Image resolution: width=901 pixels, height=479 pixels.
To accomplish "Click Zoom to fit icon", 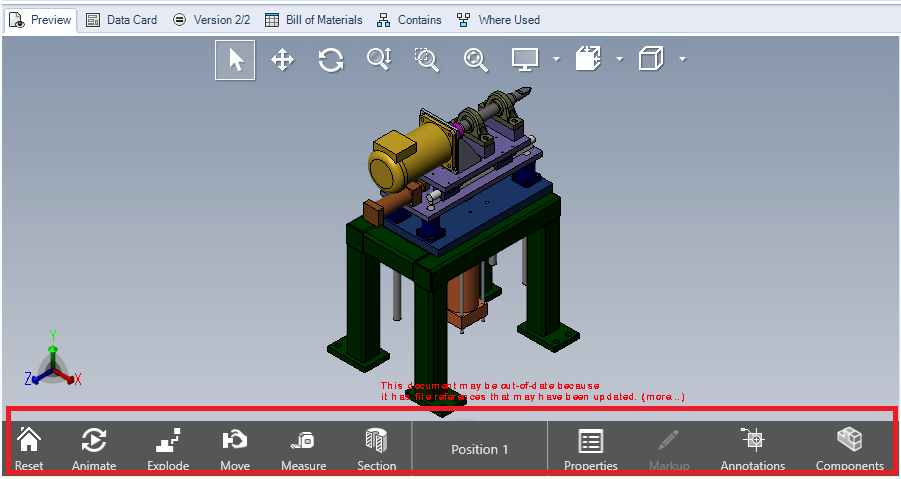I will (x=476, y=60).
